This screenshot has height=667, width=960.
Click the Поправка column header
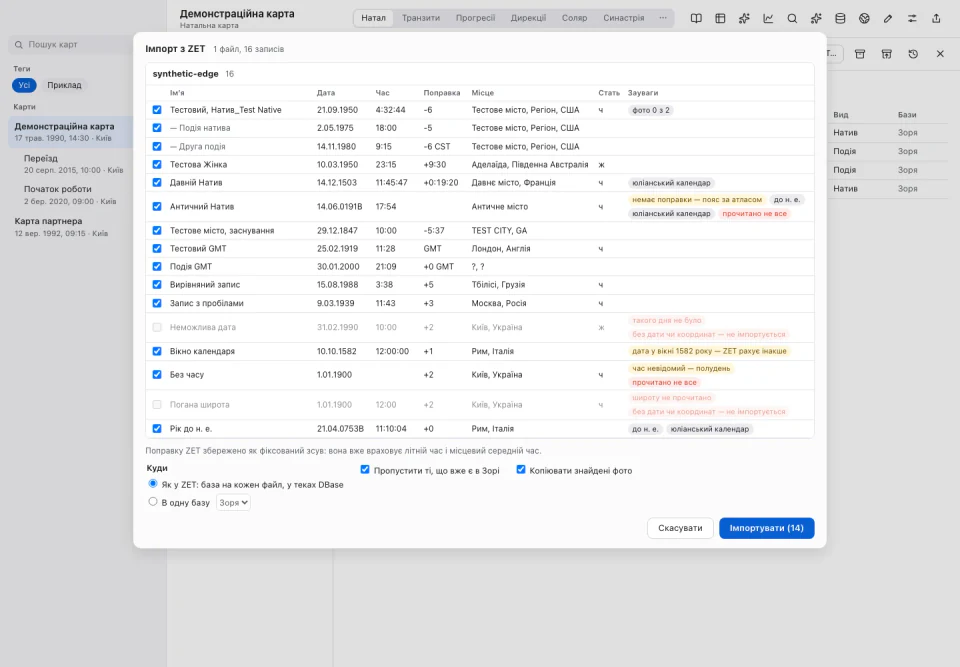point(441,92)
